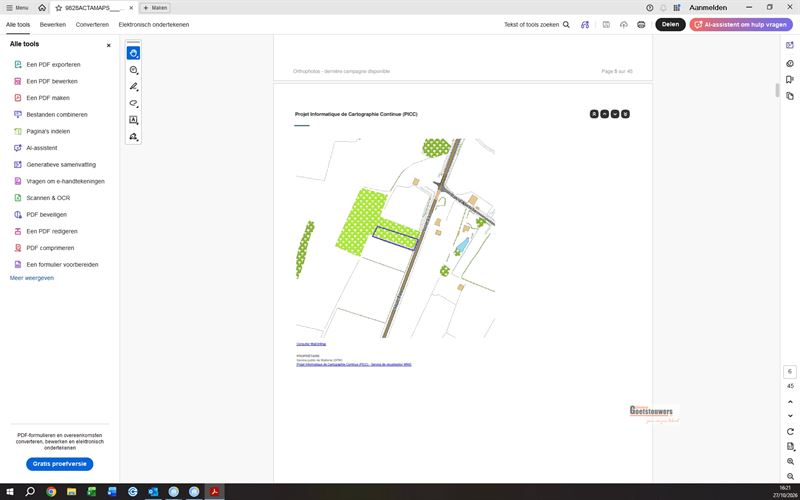Go to next page with down arrow

point(790,416)
